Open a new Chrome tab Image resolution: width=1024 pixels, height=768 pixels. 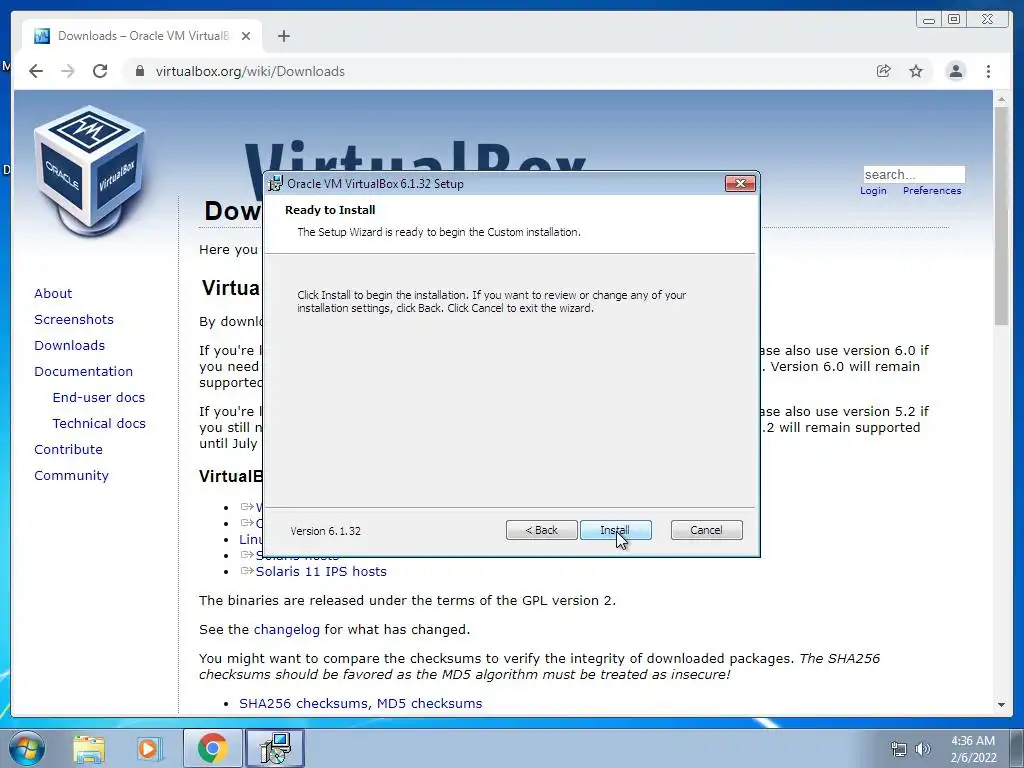click(283, 36)
